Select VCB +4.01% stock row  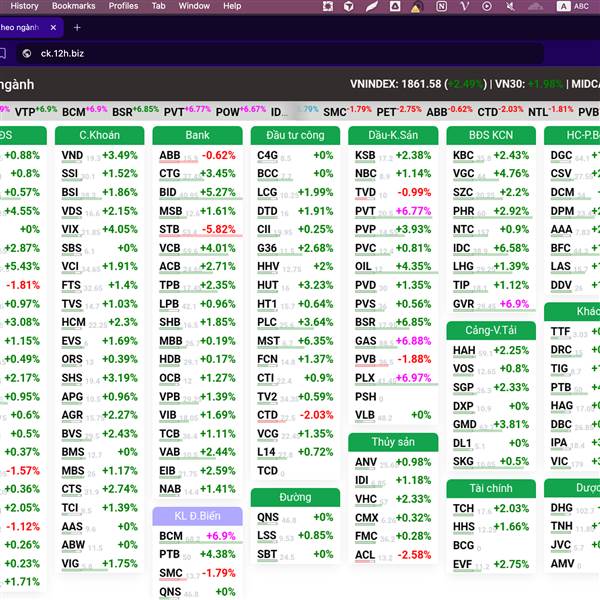[197, 248]
